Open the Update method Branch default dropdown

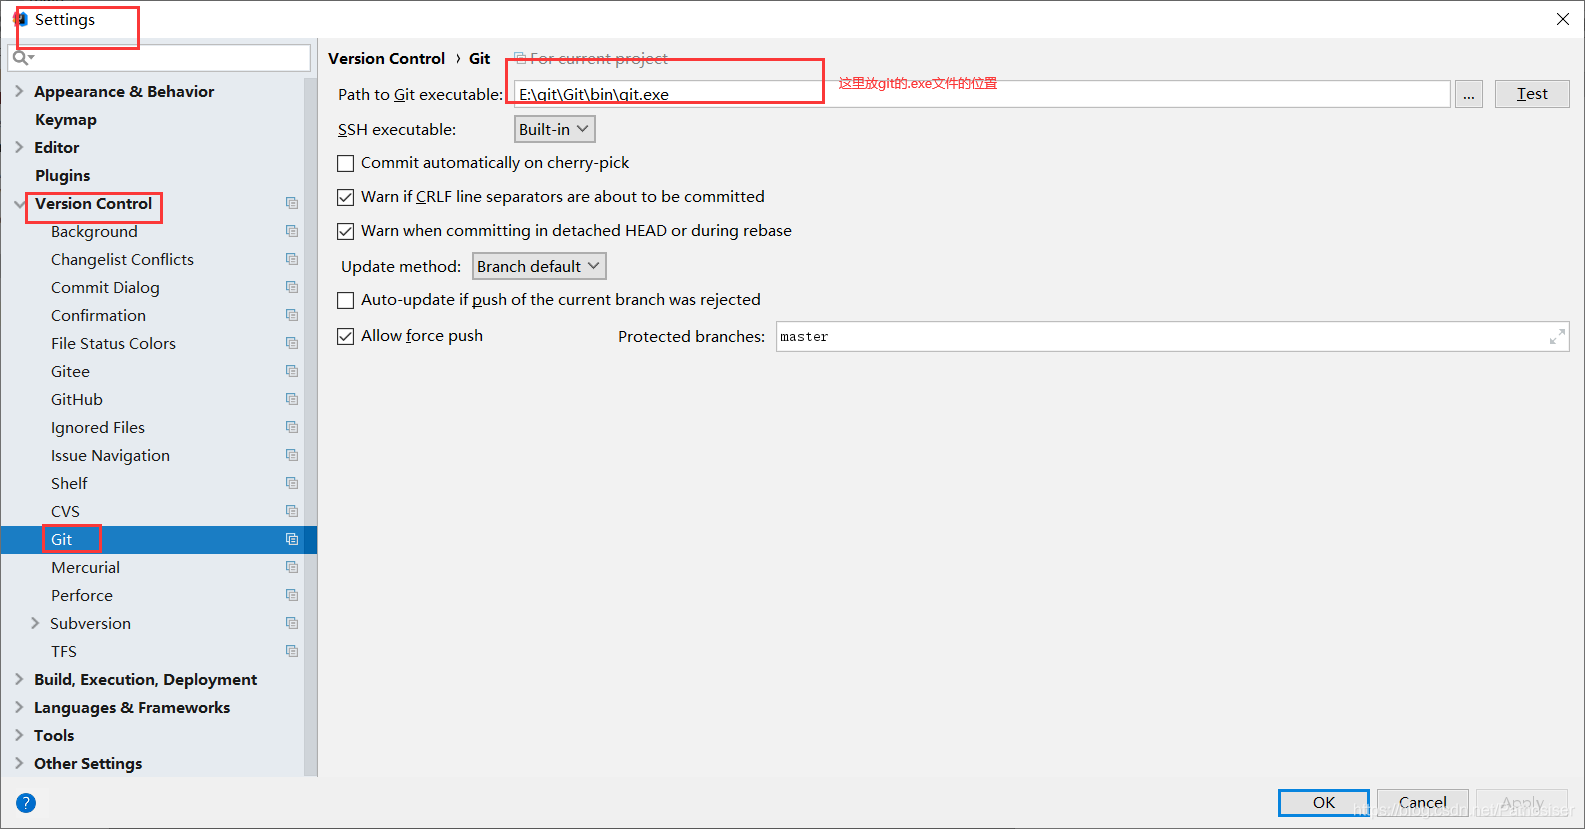click(539, 266)
